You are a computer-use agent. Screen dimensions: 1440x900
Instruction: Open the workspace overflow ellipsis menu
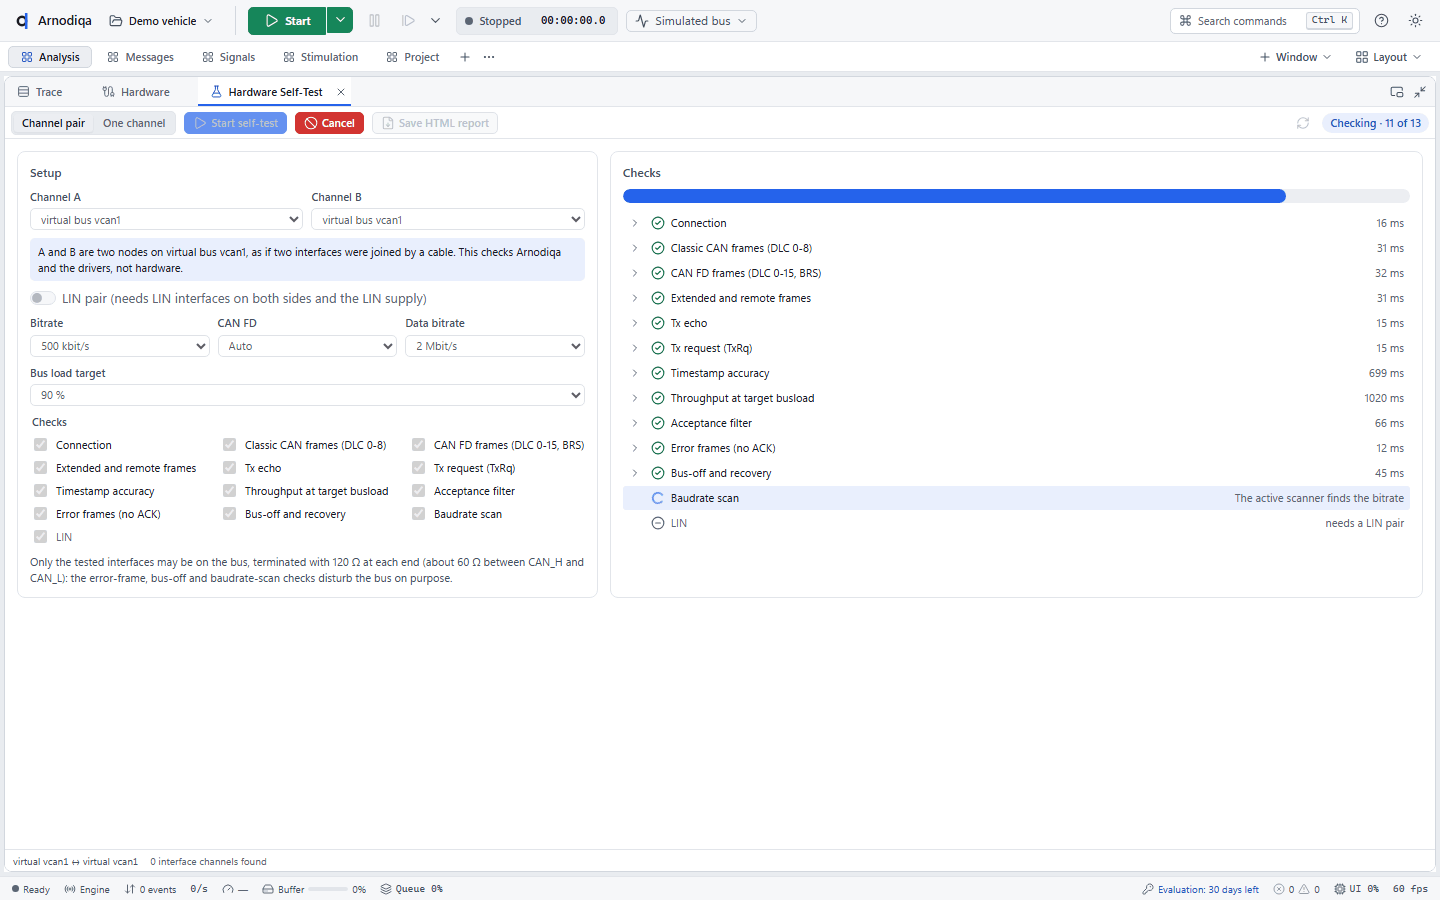click(489, 57)
